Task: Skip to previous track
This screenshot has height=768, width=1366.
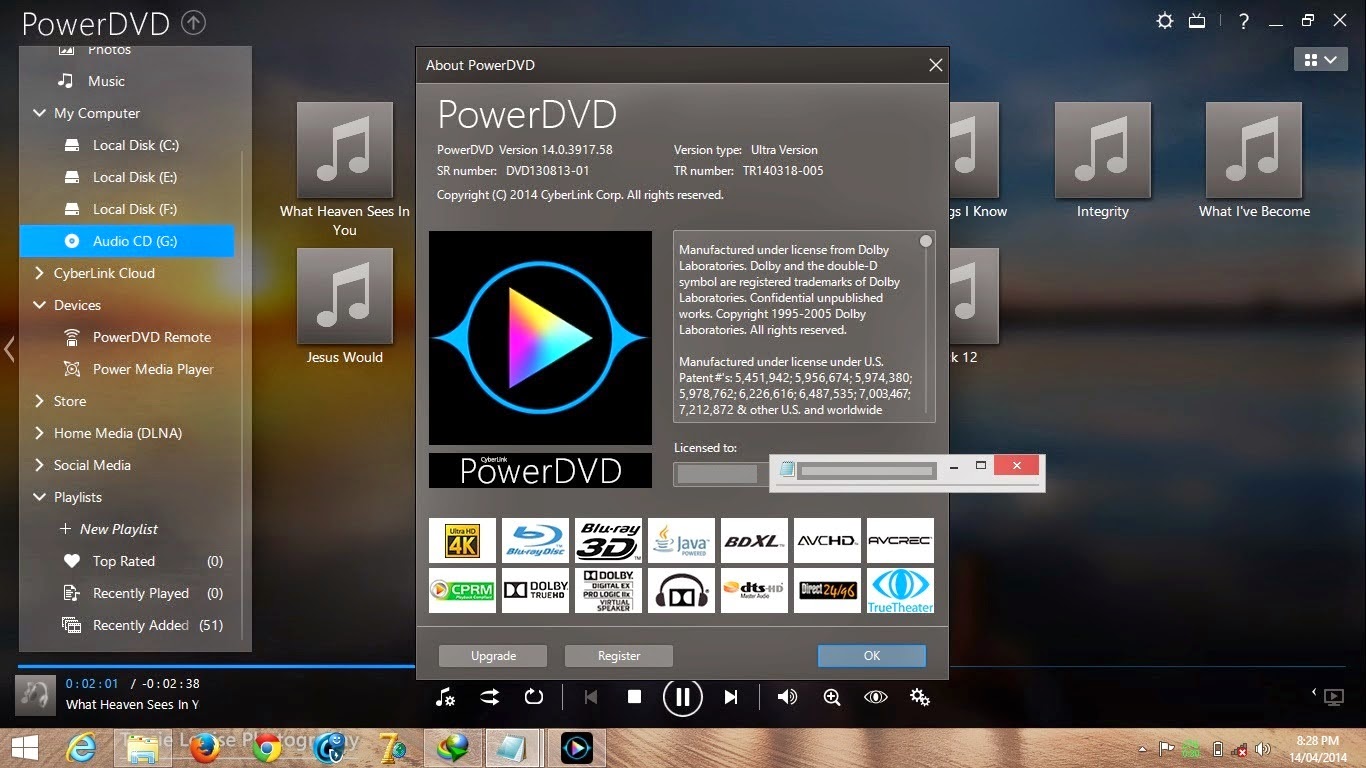Action: [590, 697]
